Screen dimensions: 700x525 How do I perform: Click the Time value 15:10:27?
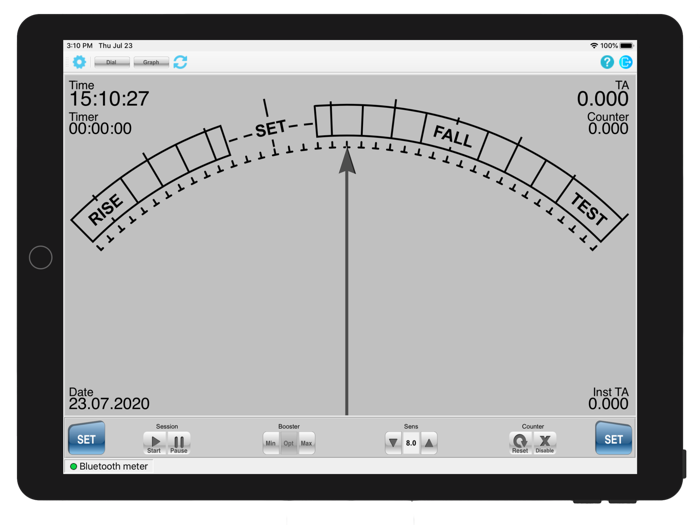click(109, 99)
